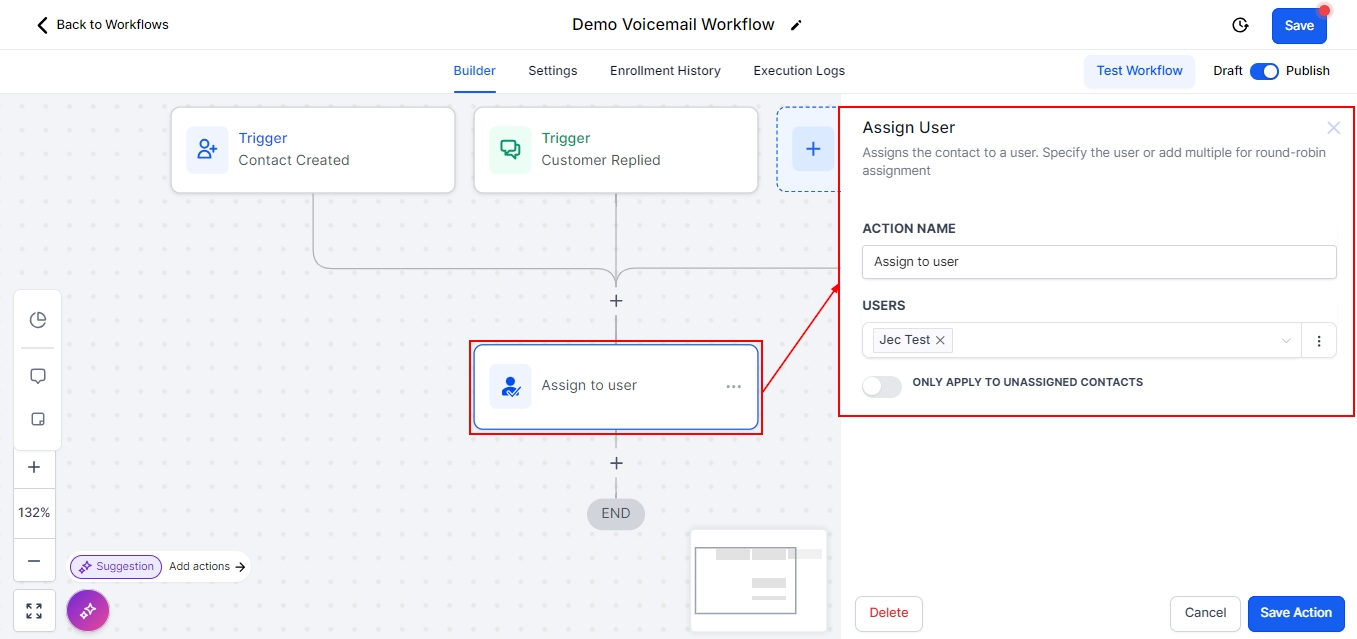
Task: Open the Users field three-dot options
Action: [x=1319, y=341]
